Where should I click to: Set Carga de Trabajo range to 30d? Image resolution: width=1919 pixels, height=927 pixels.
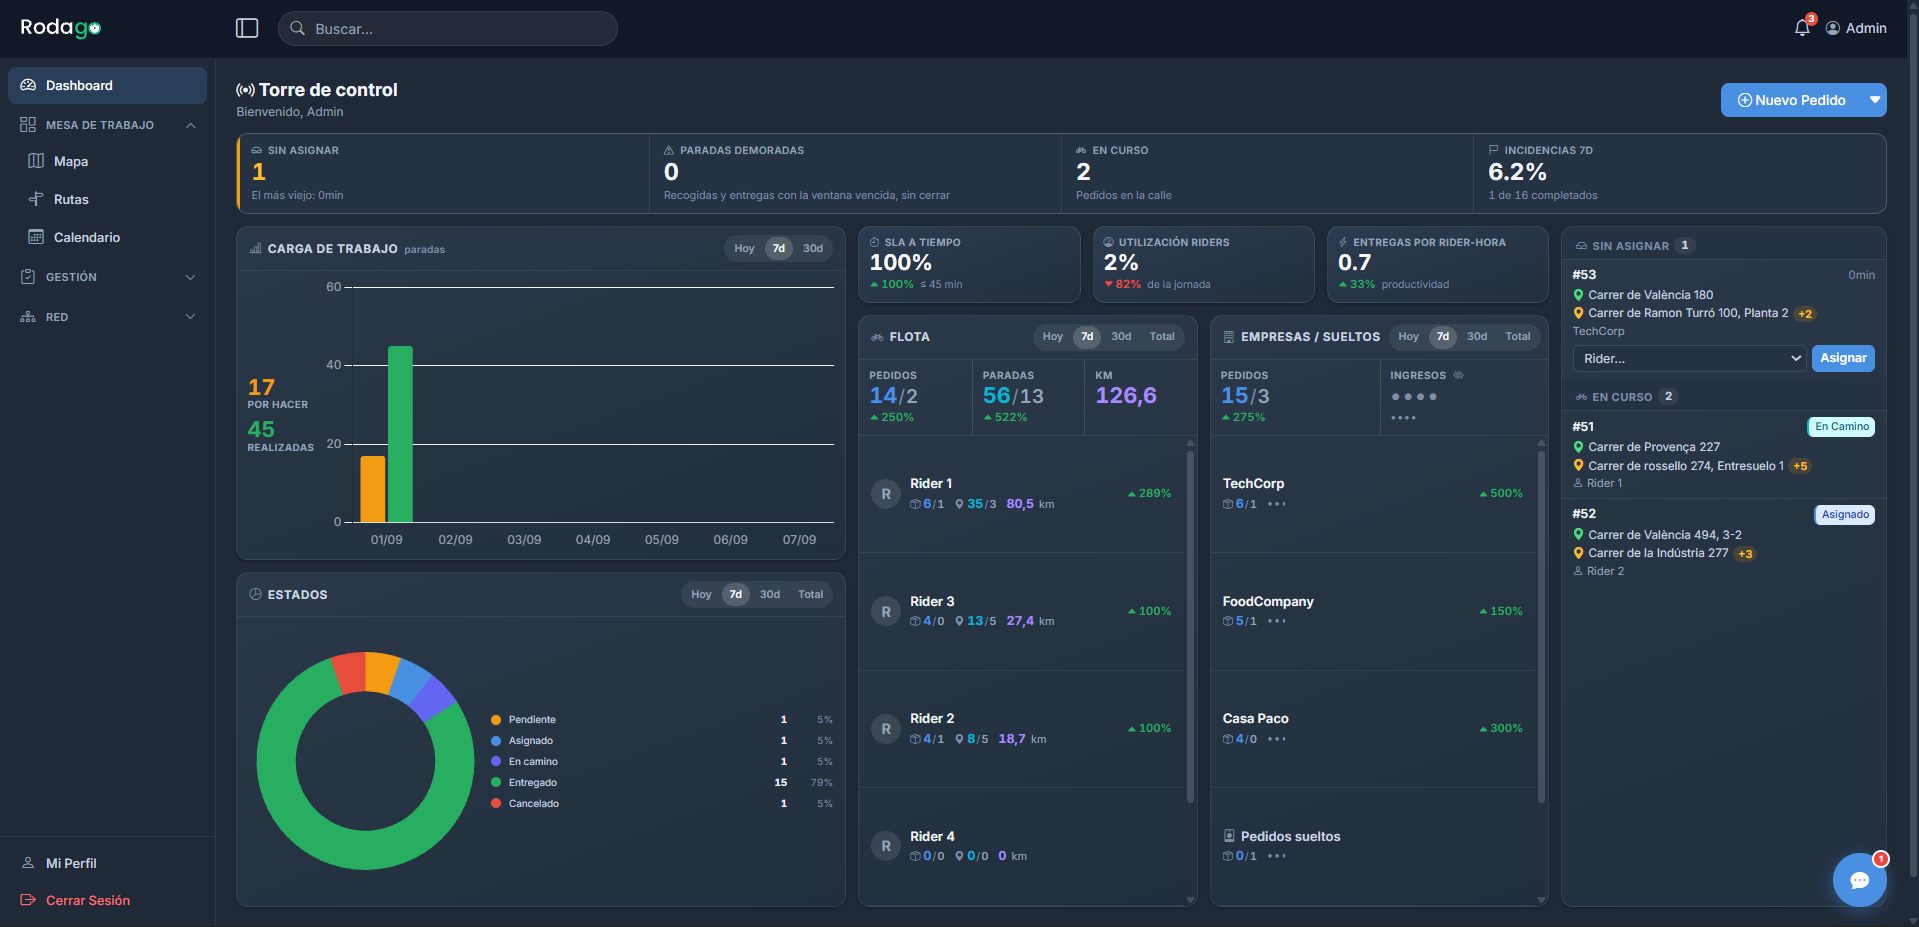tap(813, 248)
